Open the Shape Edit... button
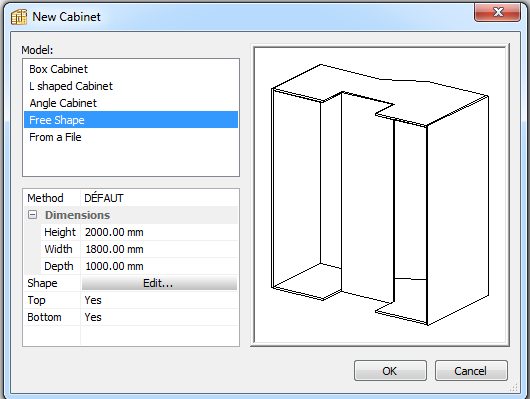530x399 pixels. [159, 283]
